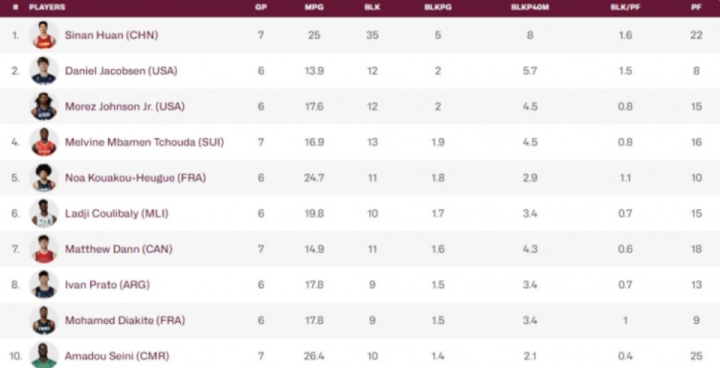Click Daniel Jacobsen's avatar picture
Screen dimensions: 720x368
click(44, 71)
